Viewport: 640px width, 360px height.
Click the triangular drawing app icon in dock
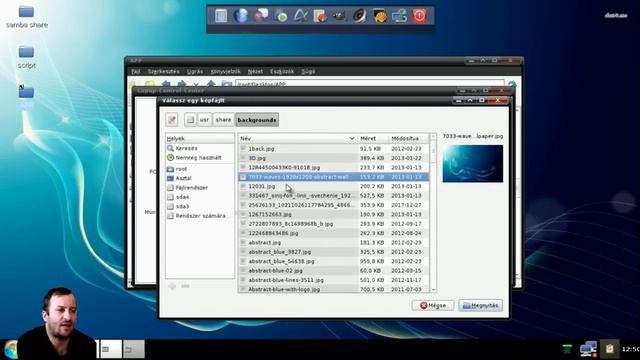pos(300,16)
